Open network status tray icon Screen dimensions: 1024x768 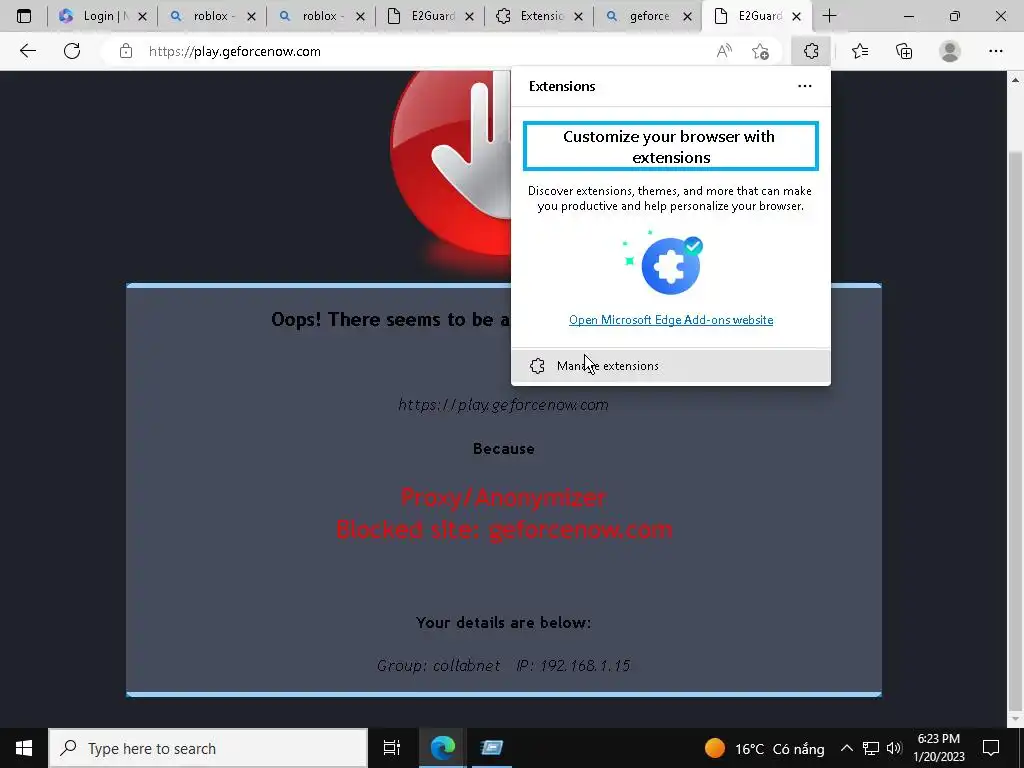click(x=871, y=748)
